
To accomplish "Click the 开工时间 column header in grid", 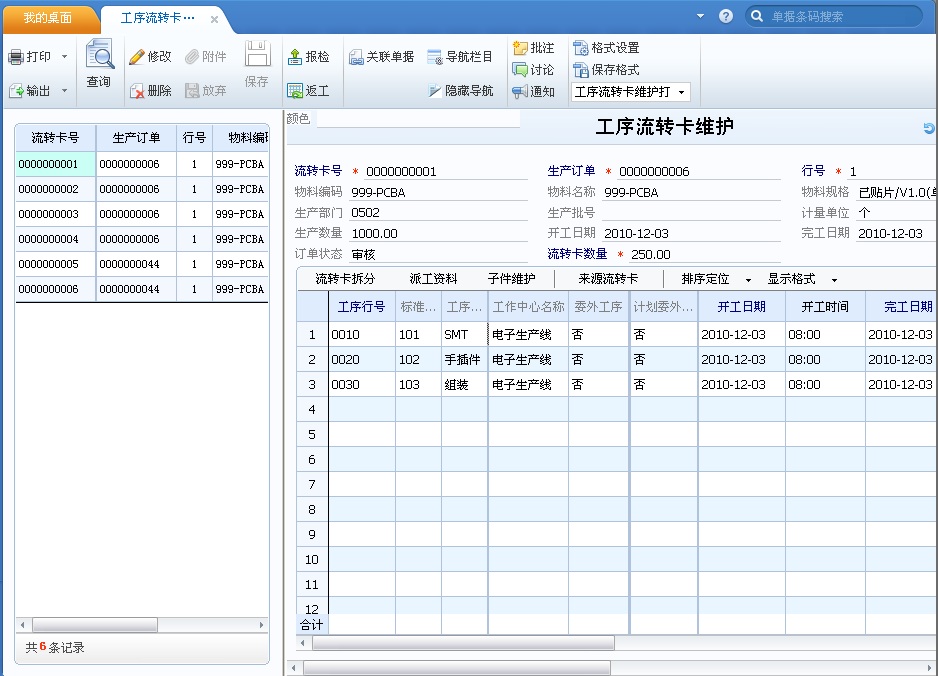I will pos(826,307).
